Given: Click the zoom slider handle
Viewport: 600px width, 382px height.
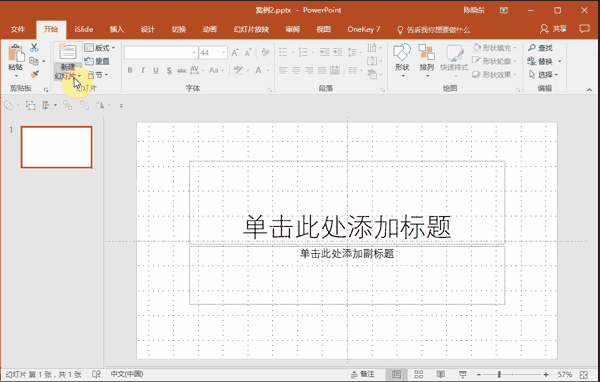Looking at the screenshot, I should (x=499, y=374).
